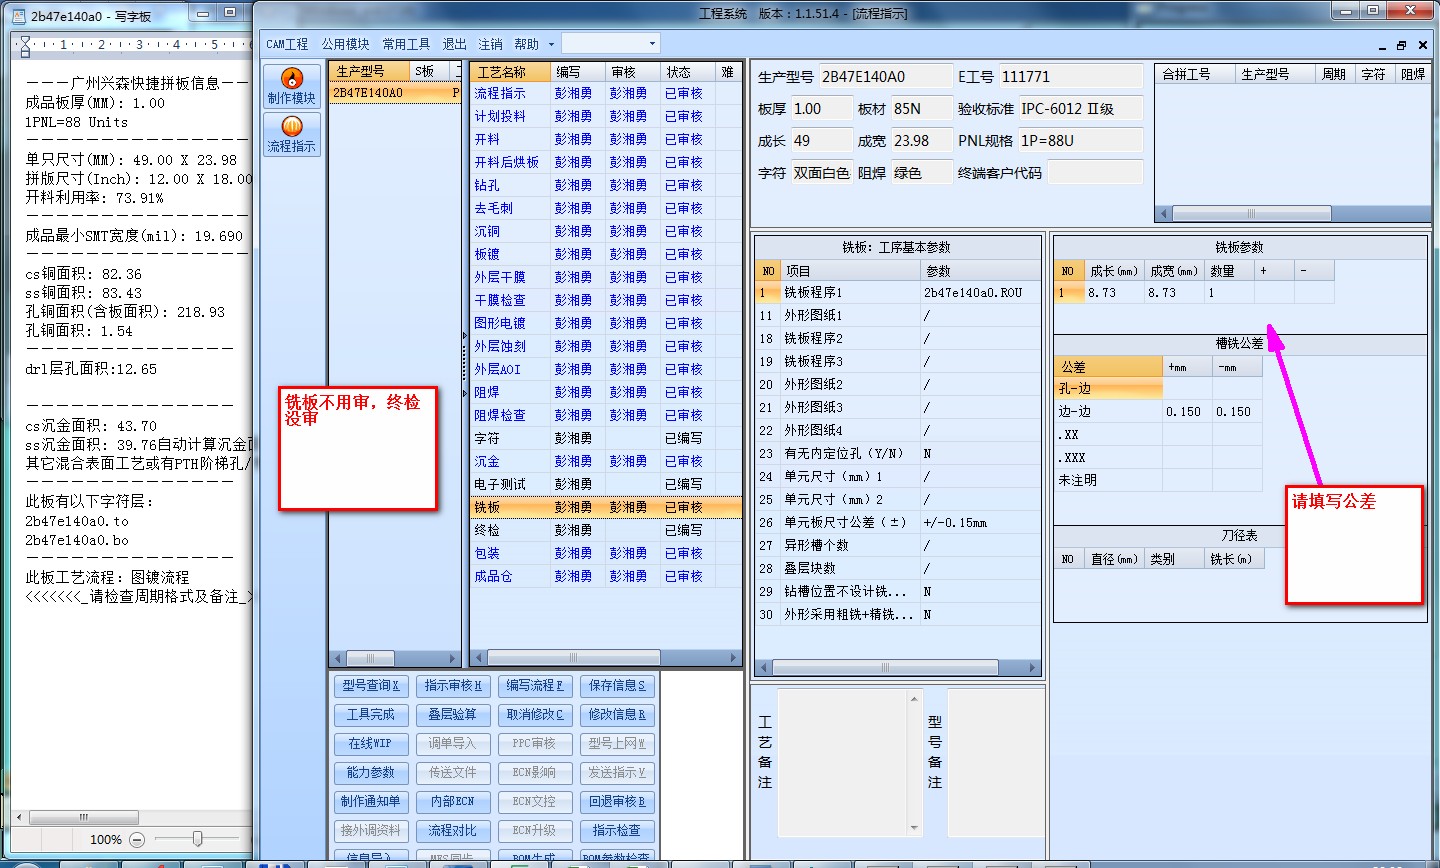
Task: Click the 工序基本参数 horizontal scrollbar
Action: coord(898,667)
